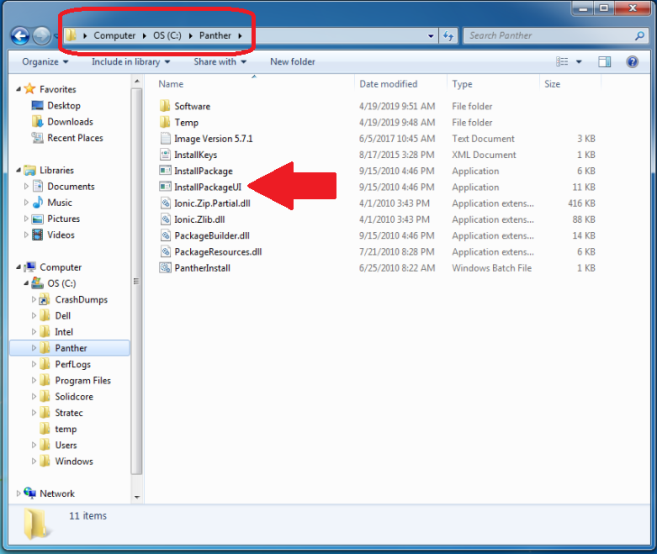657x554 pixels.
Task: Select the InstallPackageUI application icon
Action: coord(166,187)
